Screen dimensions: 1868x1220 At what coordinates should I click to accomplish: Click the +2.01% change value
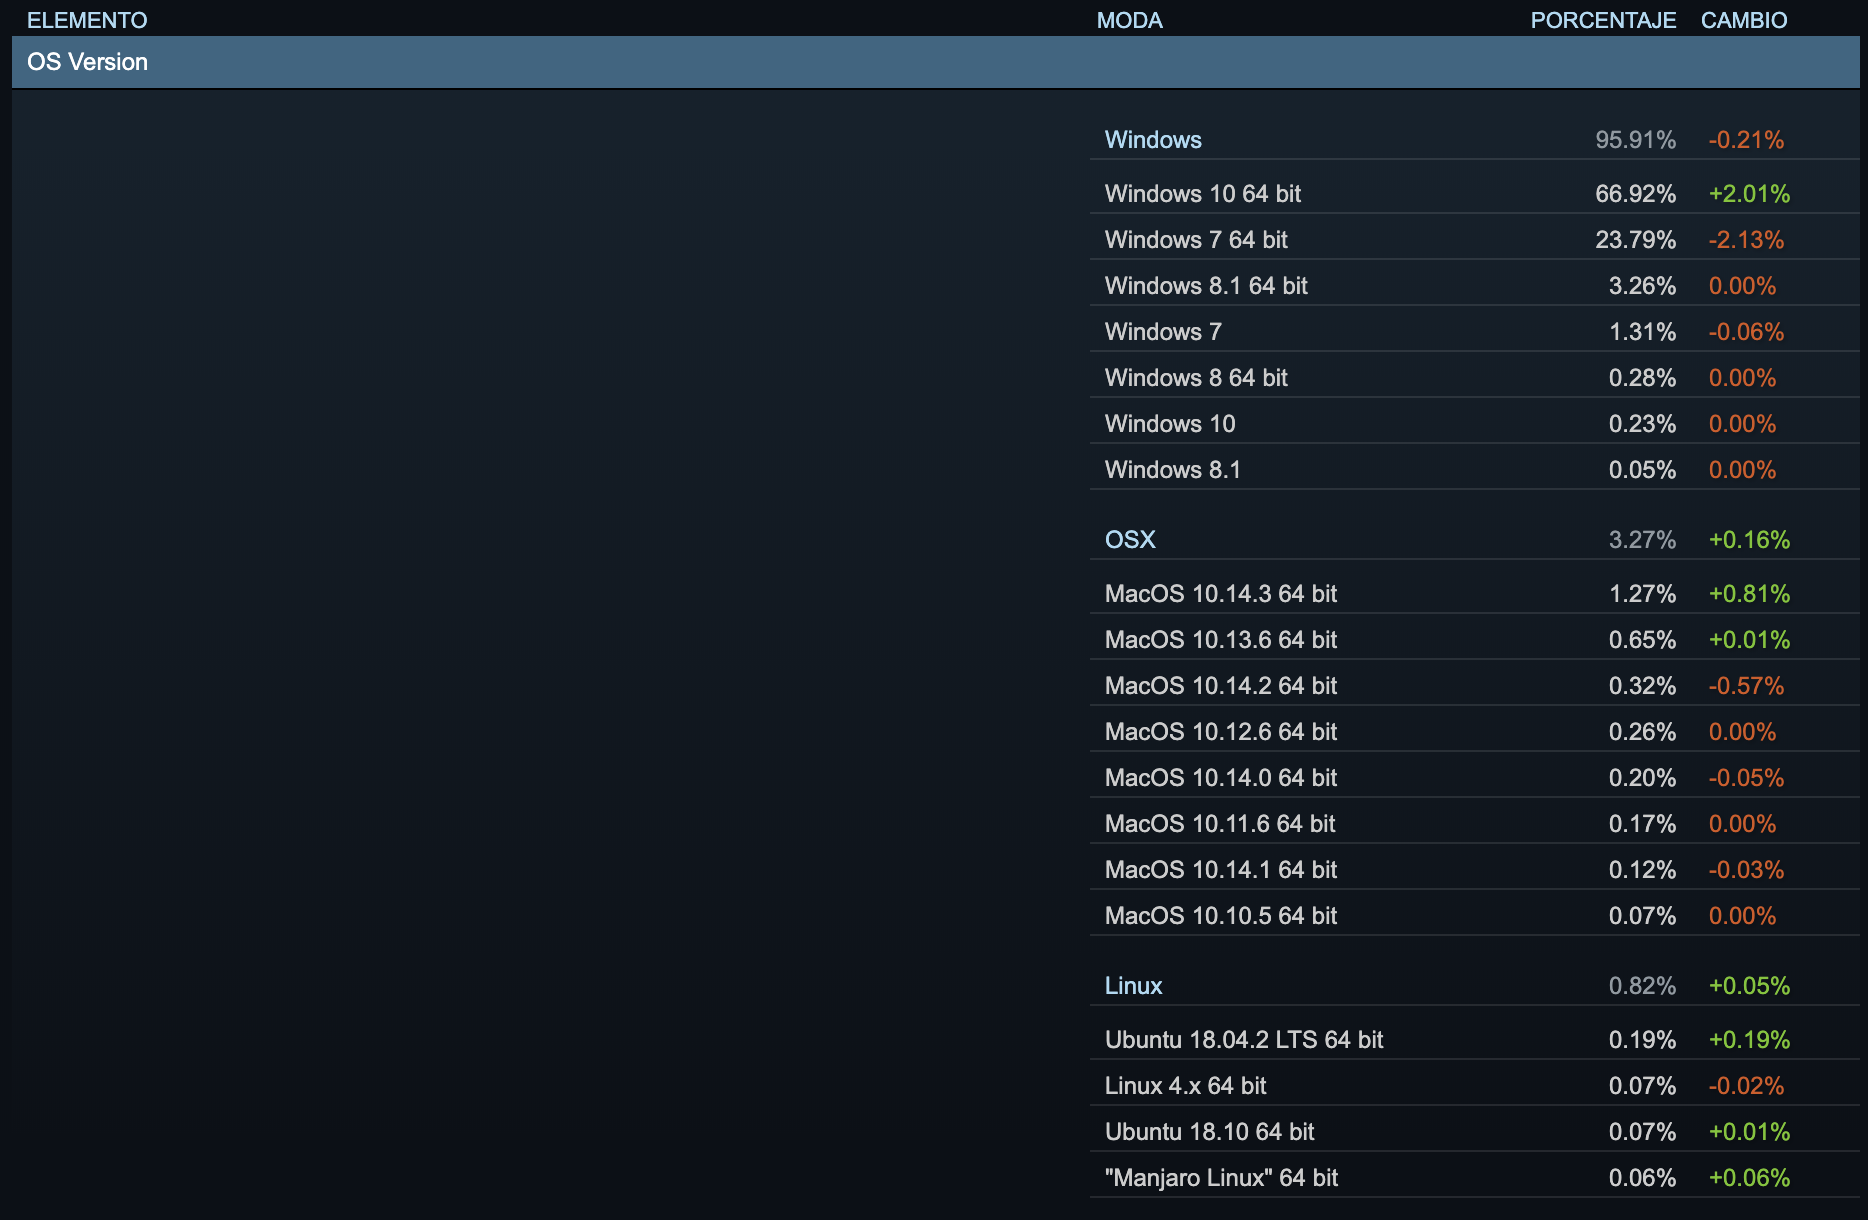pyautogui.click(x=1749, y=194)
